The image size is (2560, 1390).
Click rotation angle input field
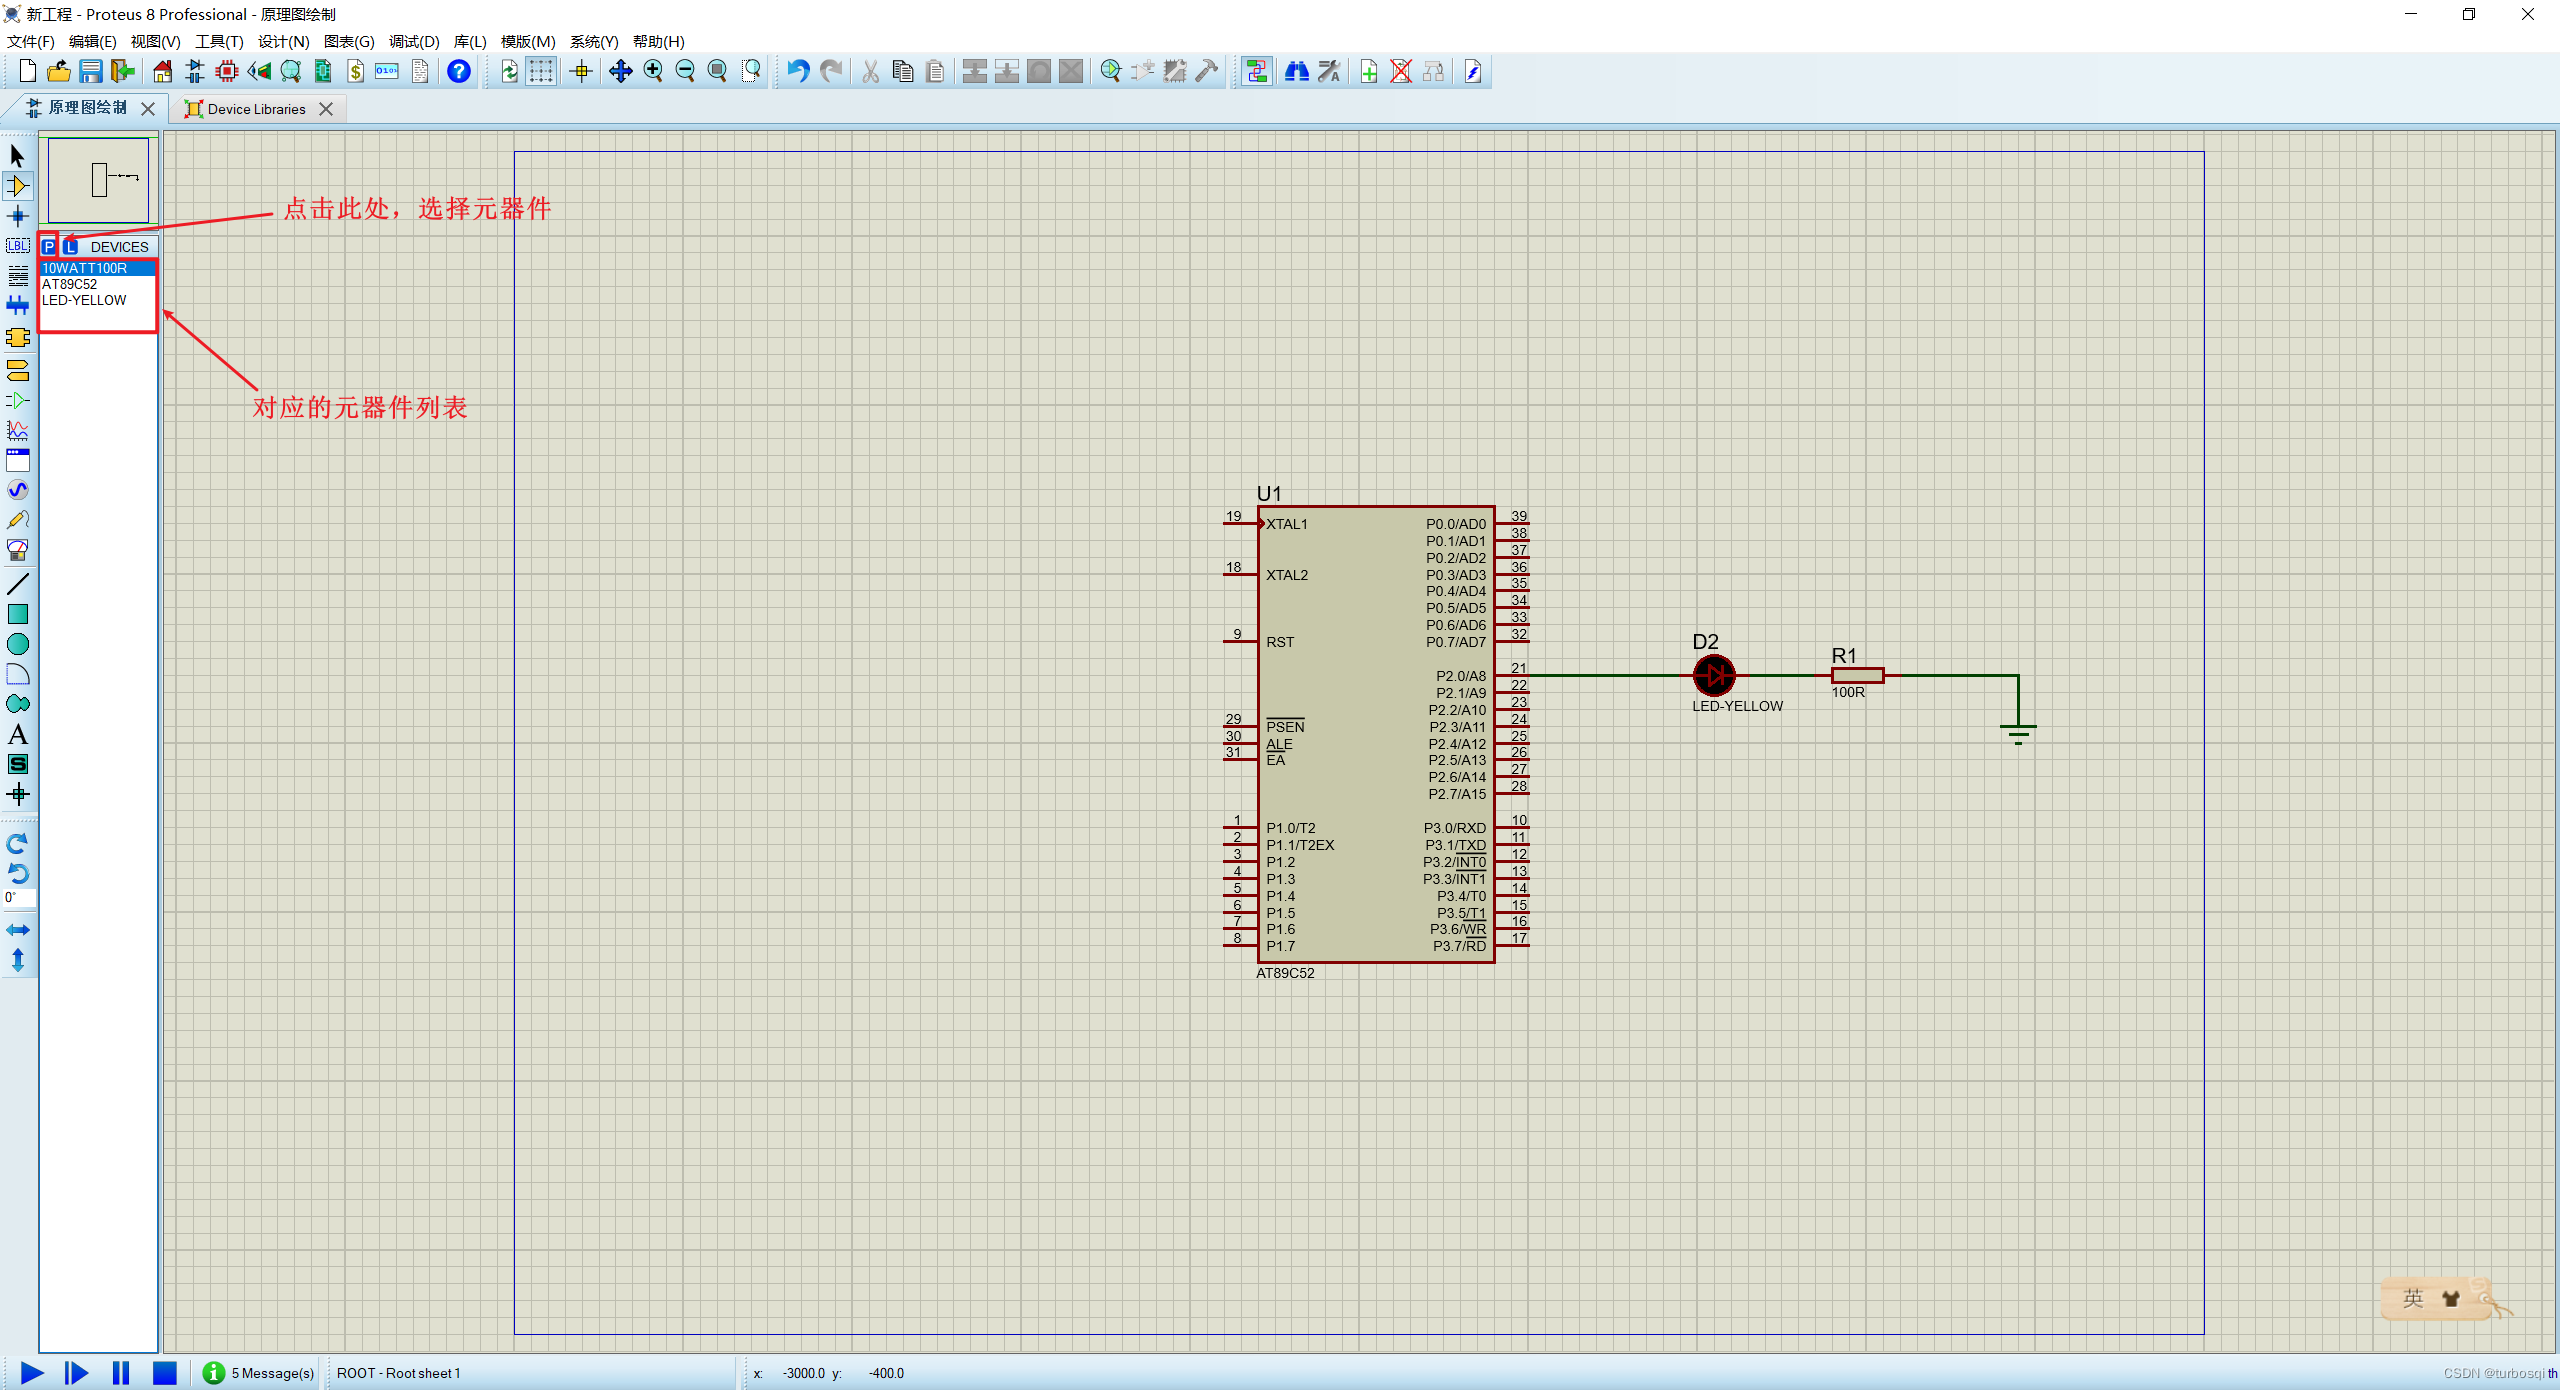(19, 897)
